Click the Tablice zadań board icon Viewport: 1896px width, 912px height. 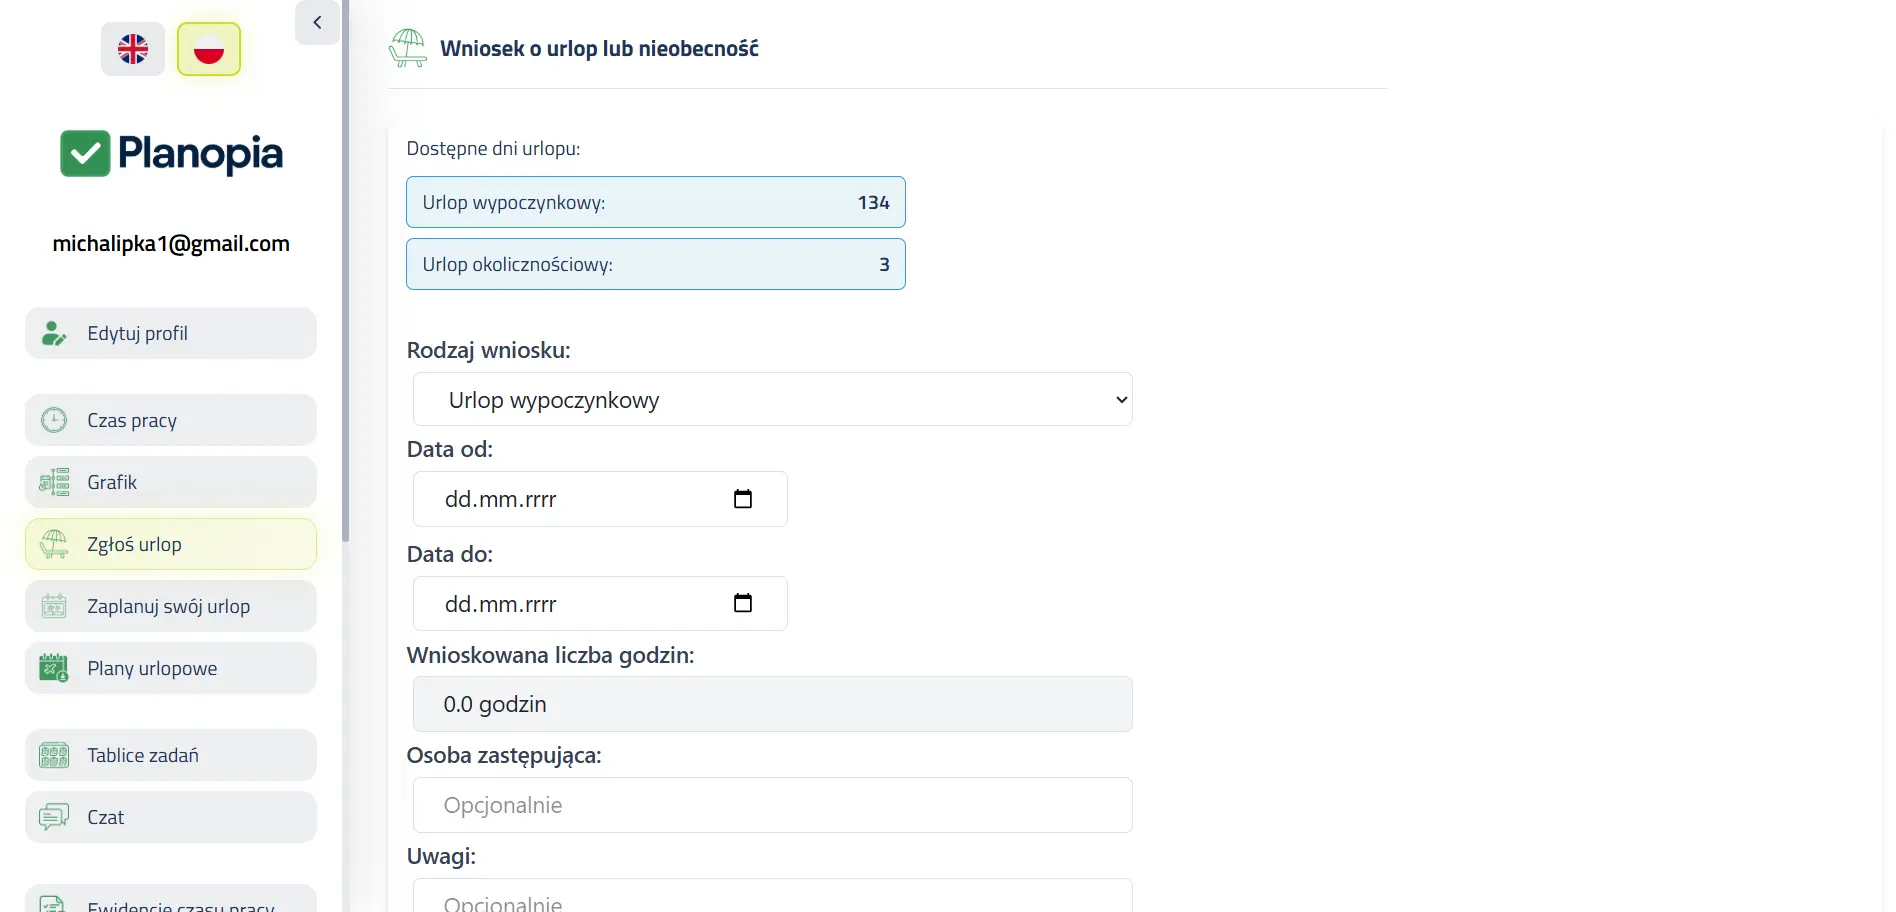54,756
